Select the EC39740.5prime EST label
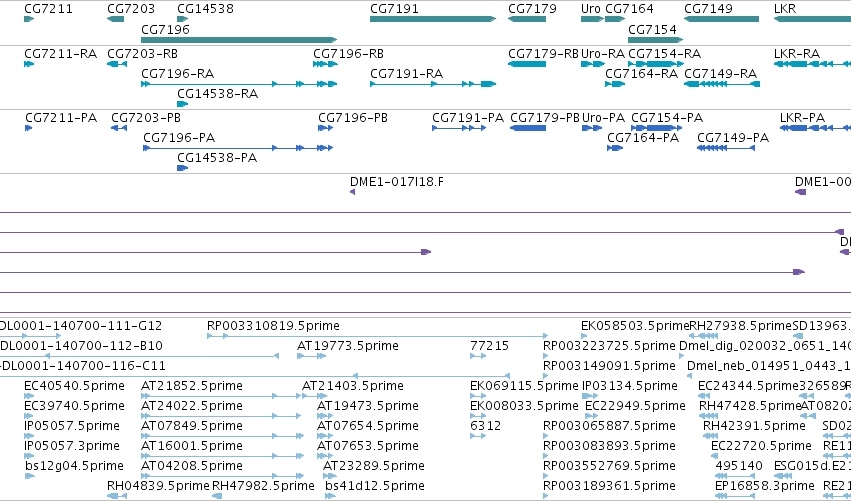Screen dimensions: 851x501 coord(74,406)
